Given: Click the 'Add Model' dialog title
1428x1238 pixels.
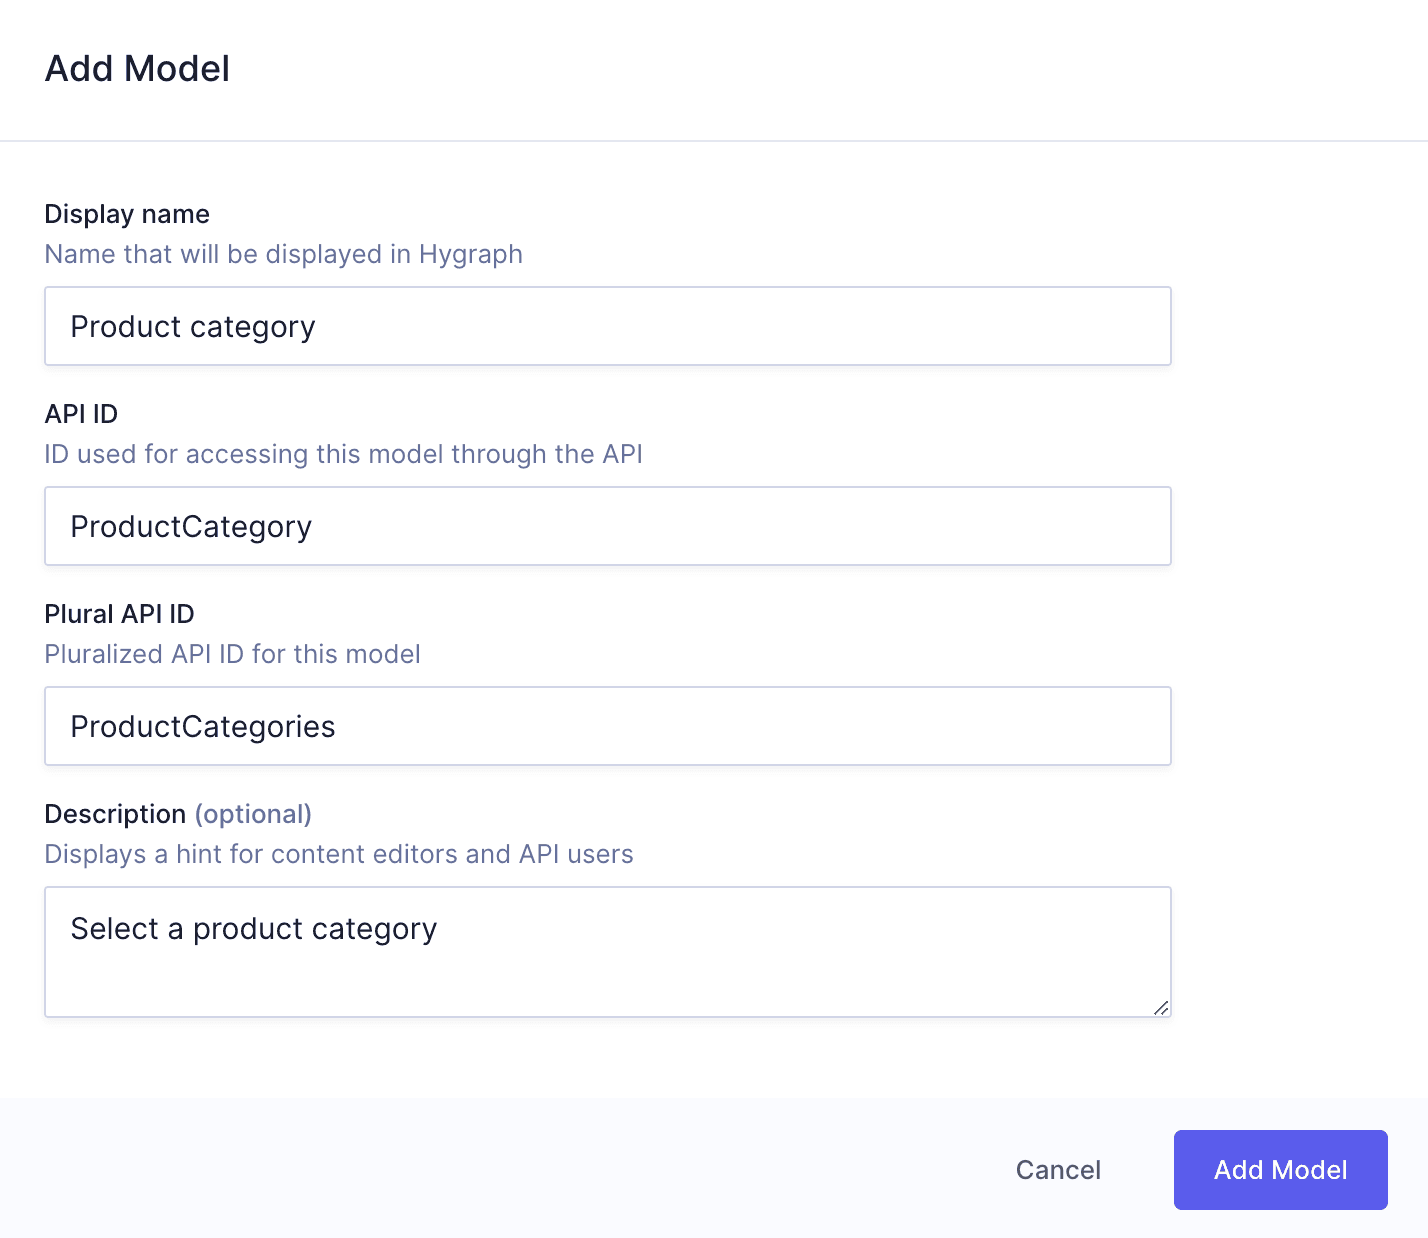Looking at the screenshot, I should pyautogui.click(x=136, y=68).
